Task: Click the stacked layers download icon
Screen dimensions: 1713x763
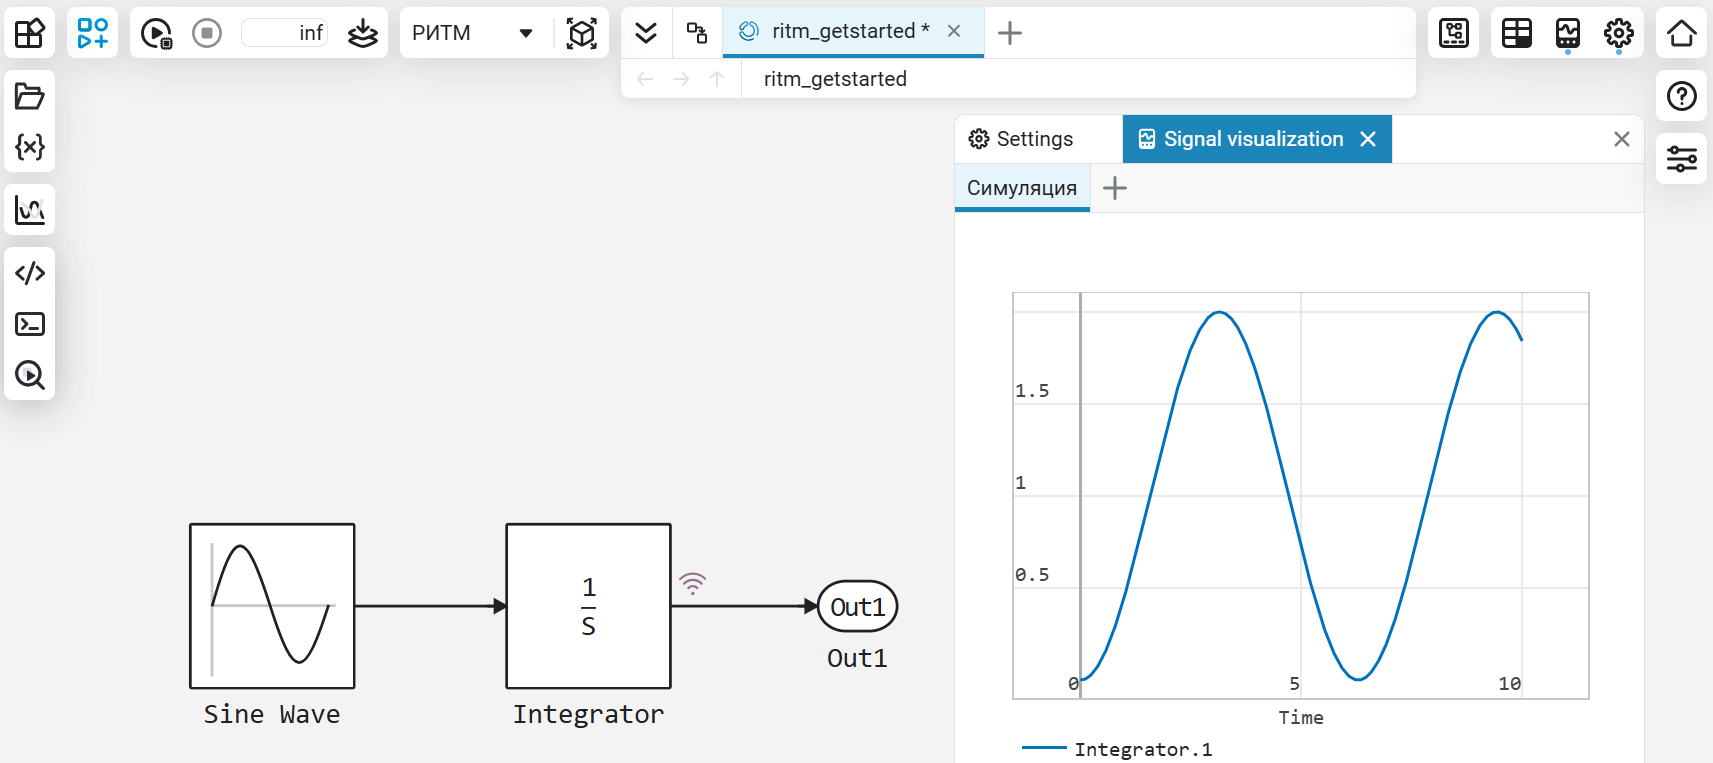Action: (x=363, y=33)
